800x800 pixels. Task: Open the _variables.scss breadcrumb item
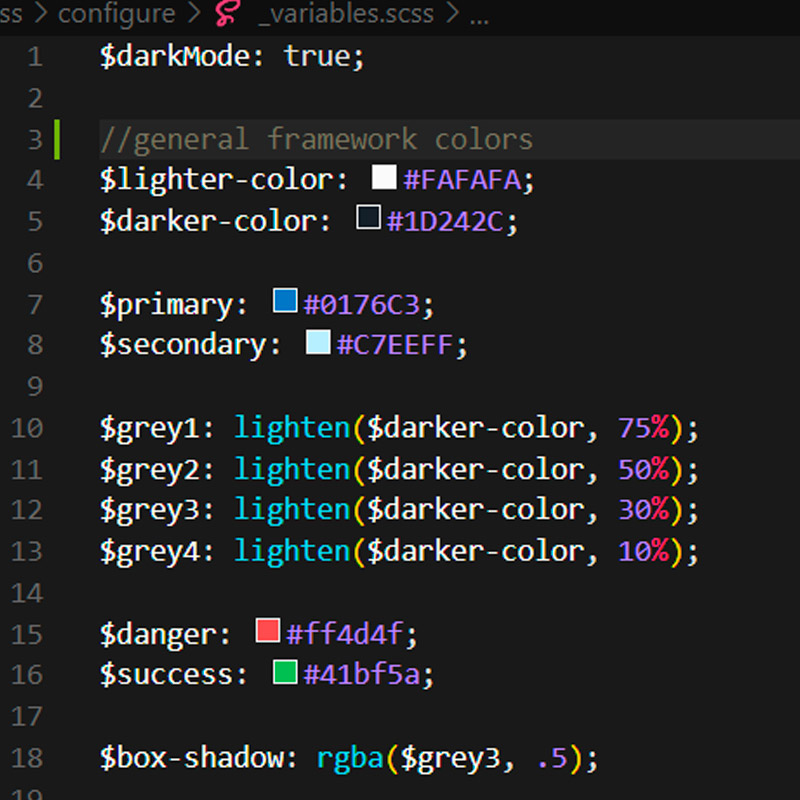pos(345,15)
